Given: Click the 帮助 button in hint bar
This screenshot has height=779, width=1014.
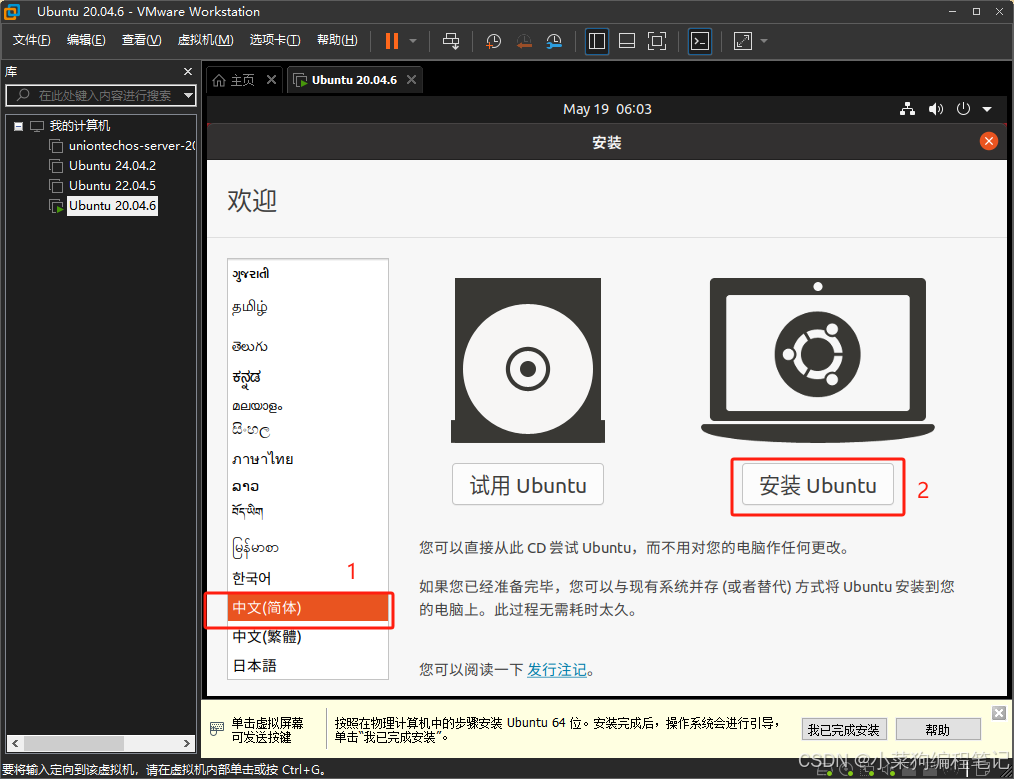Looking at the screenshot, I should (938, 730).
